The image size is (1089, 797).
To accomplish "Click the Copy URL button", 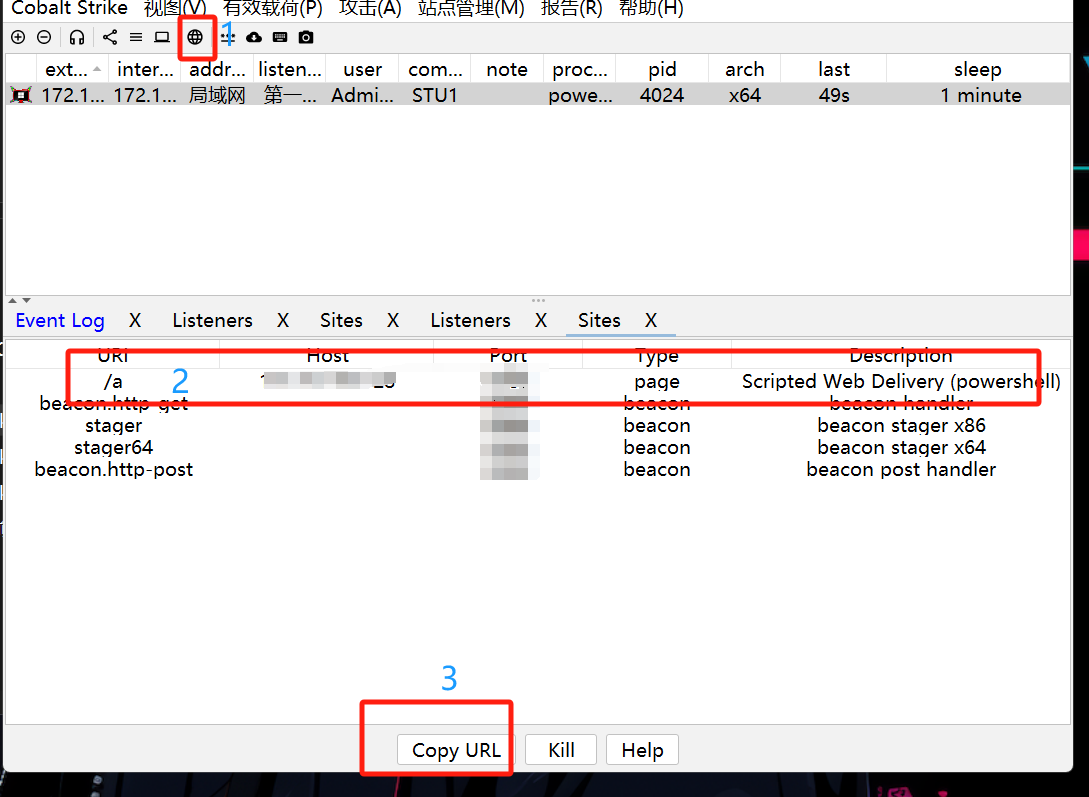I will coord(456,750).
